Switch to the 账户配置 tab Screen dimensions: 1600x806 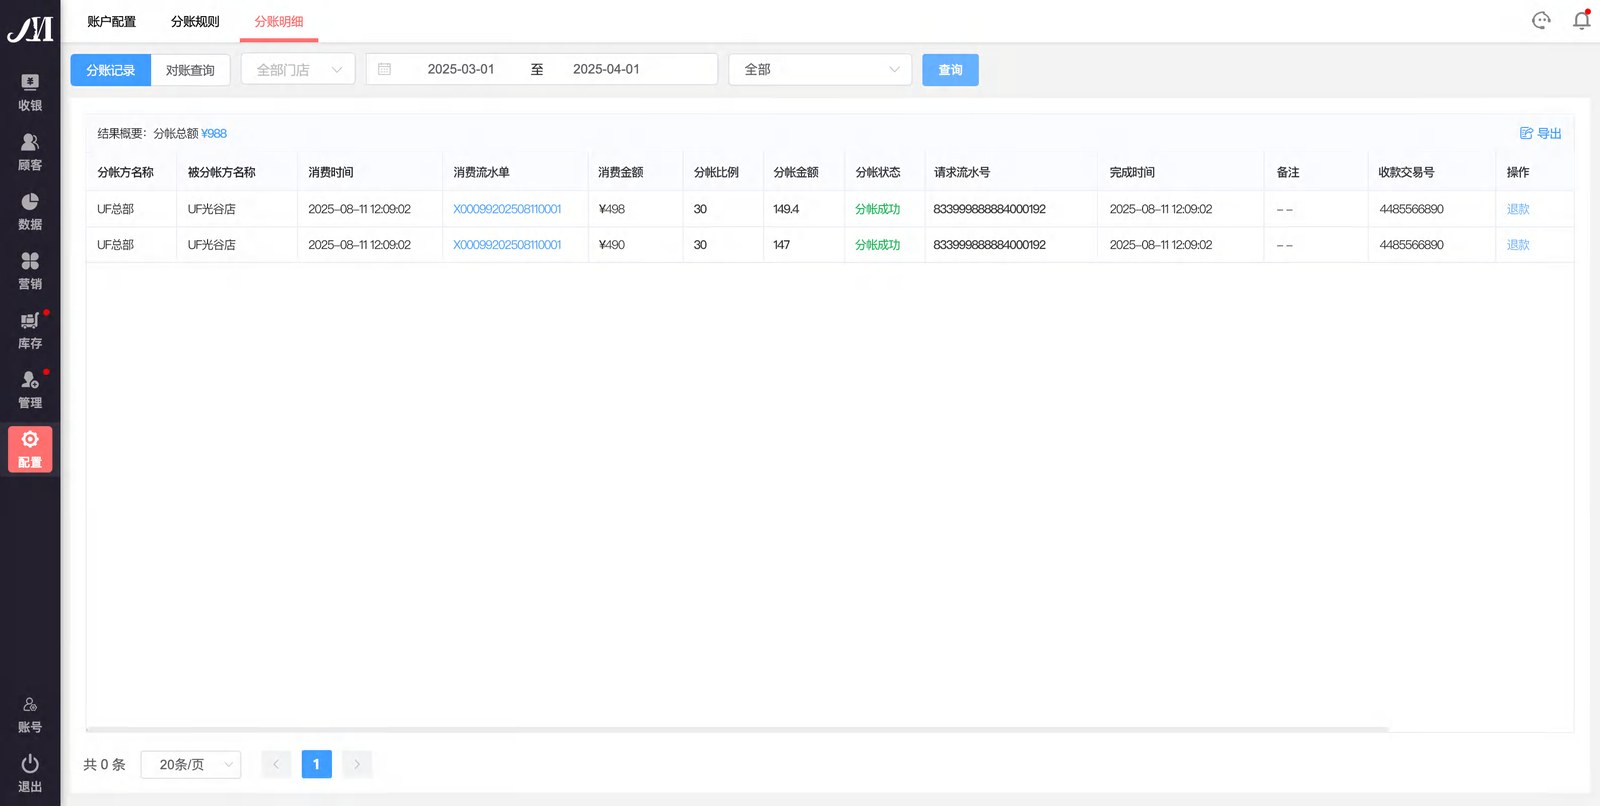(111, 21)
